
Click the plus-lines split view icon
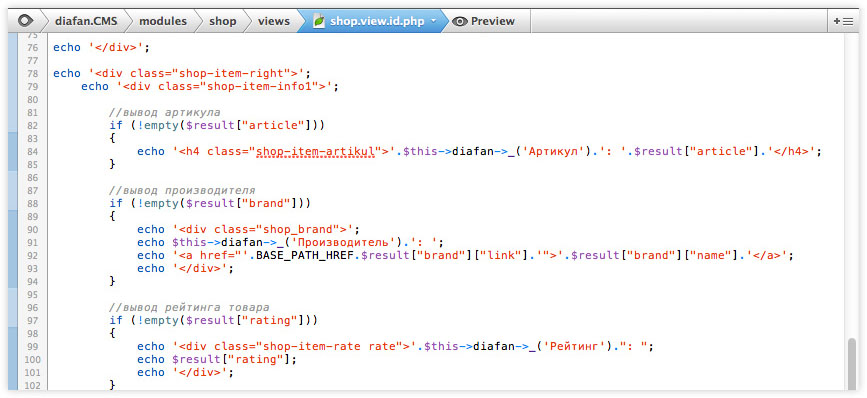click(x=843, y=21)
